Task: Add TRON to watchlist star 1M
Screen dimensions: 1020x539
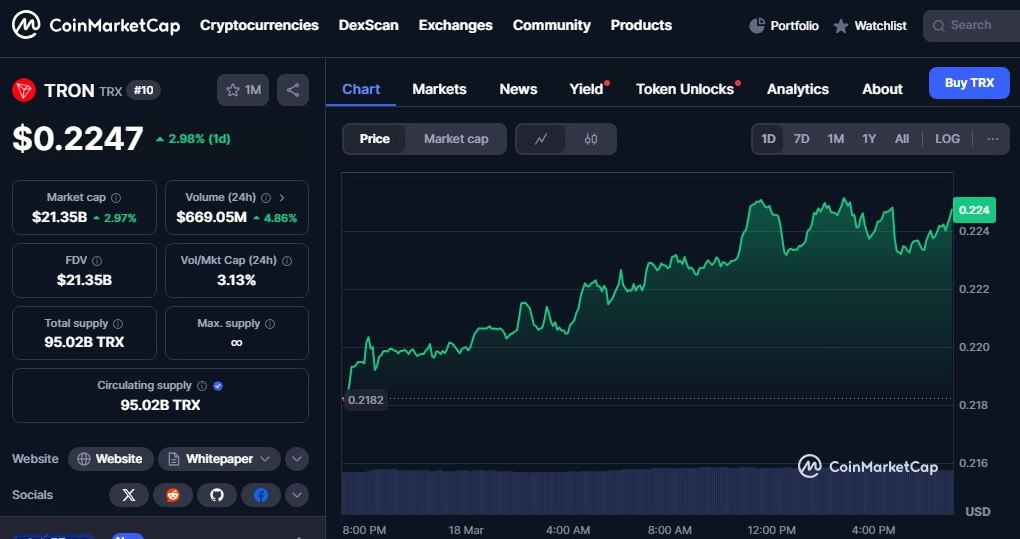Action: click(243, 90)
